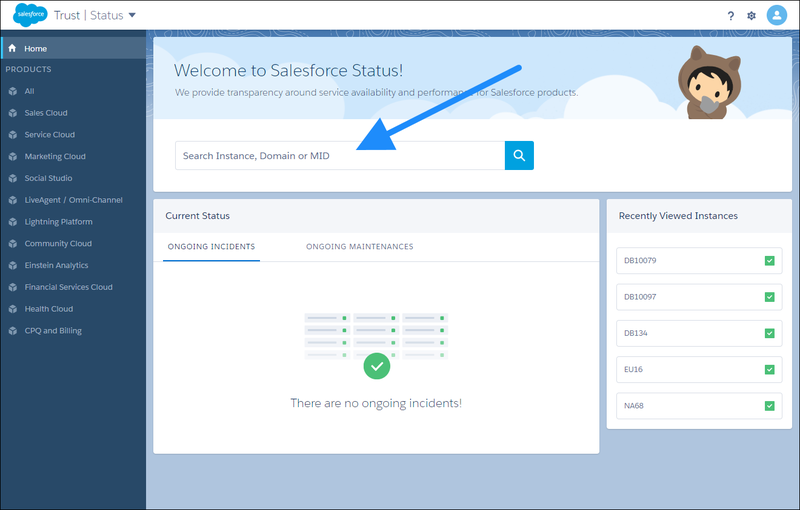The width and height of the screenshot is (800, 510).
Task: View Marketing Cloud status
Action: [55, 157]
